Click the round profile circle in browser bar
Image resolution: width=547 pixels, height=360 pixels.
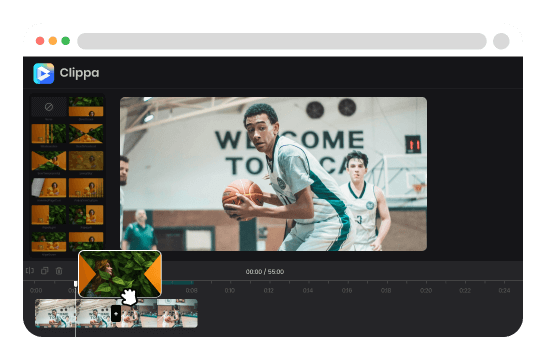pyautogui.click(x=501, y=41)
